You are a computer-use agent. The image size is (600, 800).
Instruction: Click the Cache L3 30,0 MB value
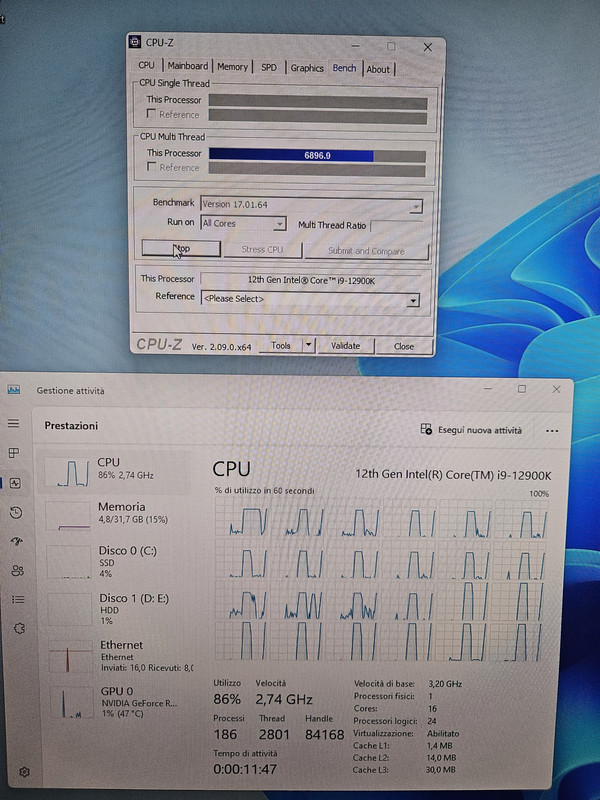coord(440,770)
